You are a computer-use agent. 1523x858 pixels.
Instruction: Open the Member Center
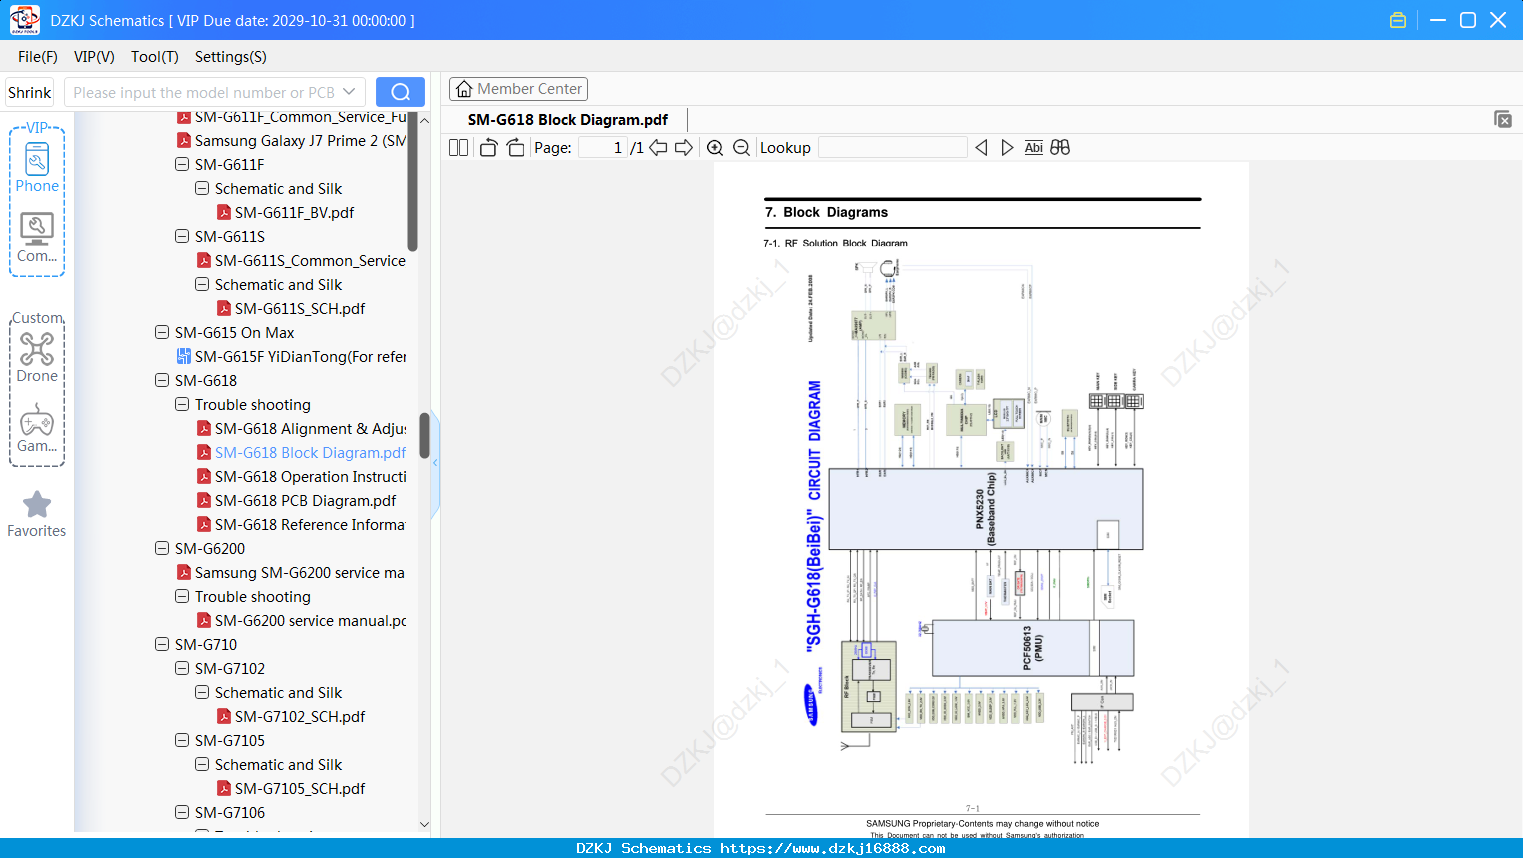click(x=518, y=89)
